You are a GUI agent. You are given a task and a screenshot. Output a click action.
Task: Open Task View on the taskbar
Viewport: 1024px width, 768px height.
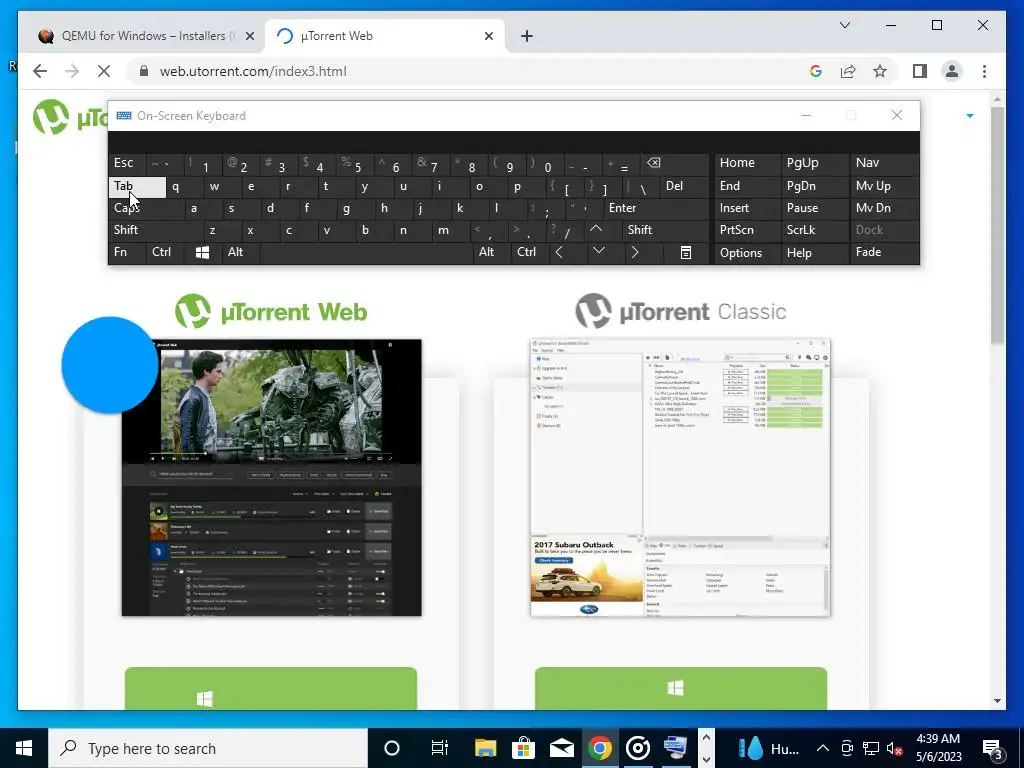point(440,748)
